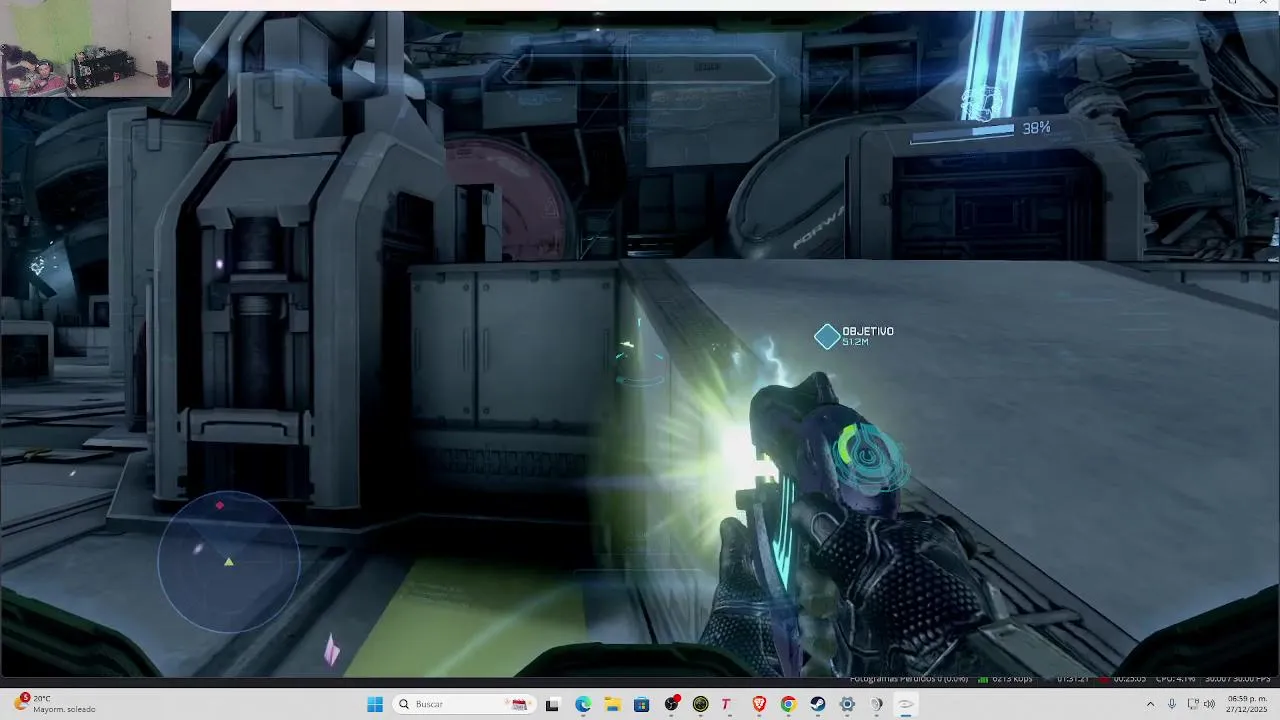Viewport: 1280px width, 720px height.
Task: Click the shield energy bar in the HUD
Action: (x=962, y=133)
